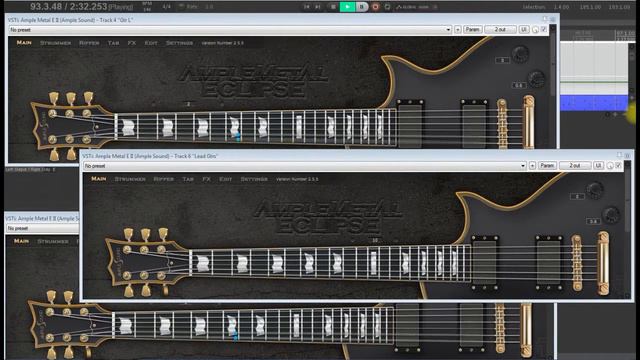Click the + preset button in Gtr L window

(x=458, y=30)
